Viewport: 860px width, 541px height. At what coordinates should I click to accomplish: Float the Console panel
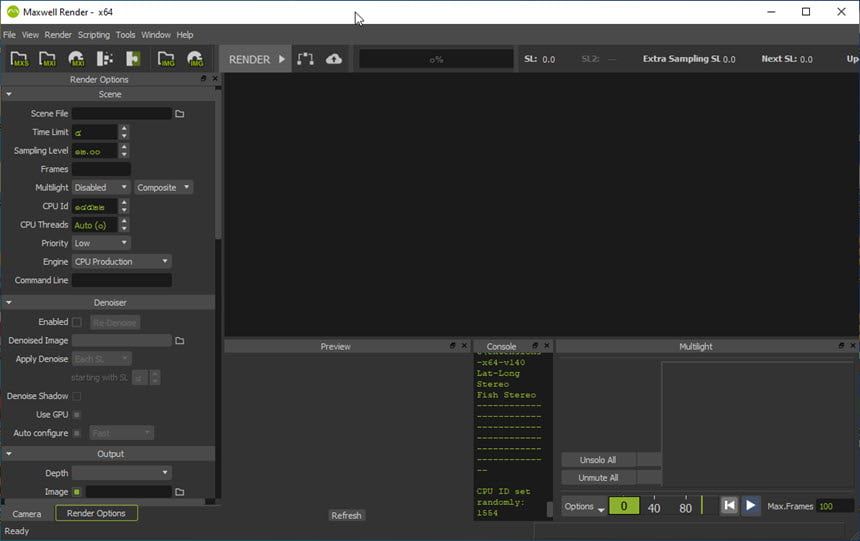click(535, 346)
